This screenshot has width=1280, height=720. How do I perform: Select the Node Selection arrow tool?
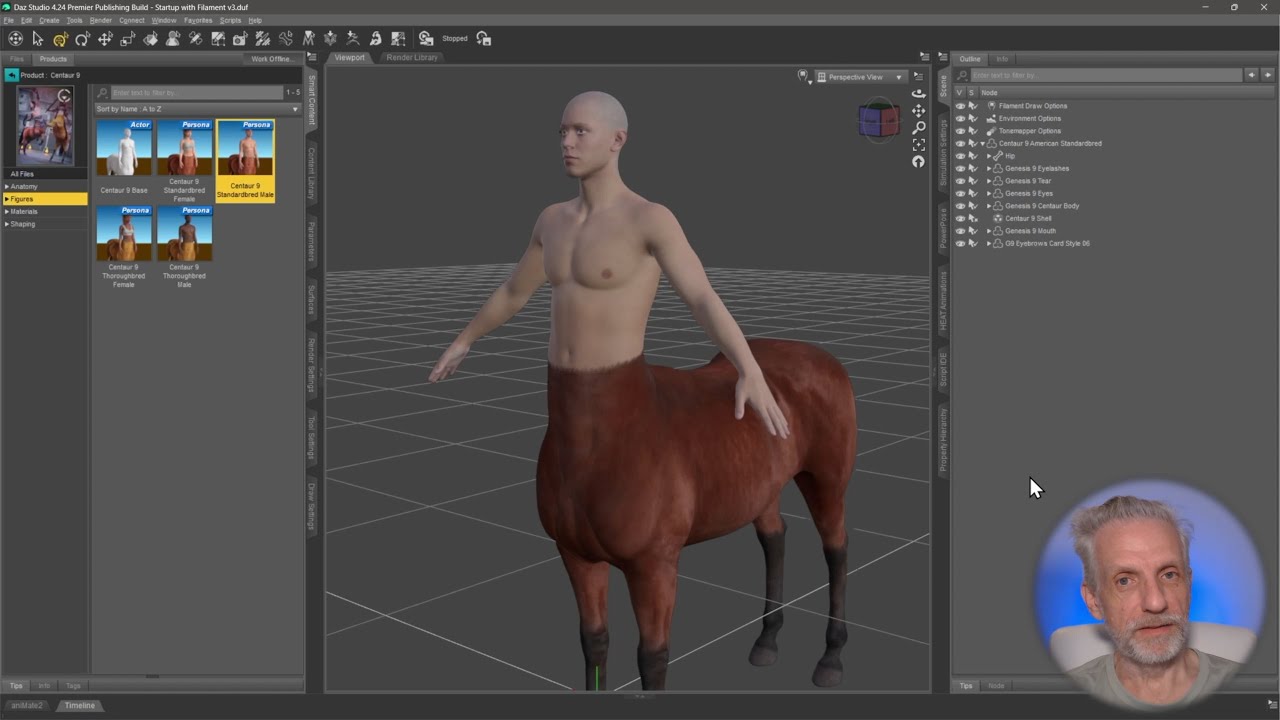click(37, 39)
